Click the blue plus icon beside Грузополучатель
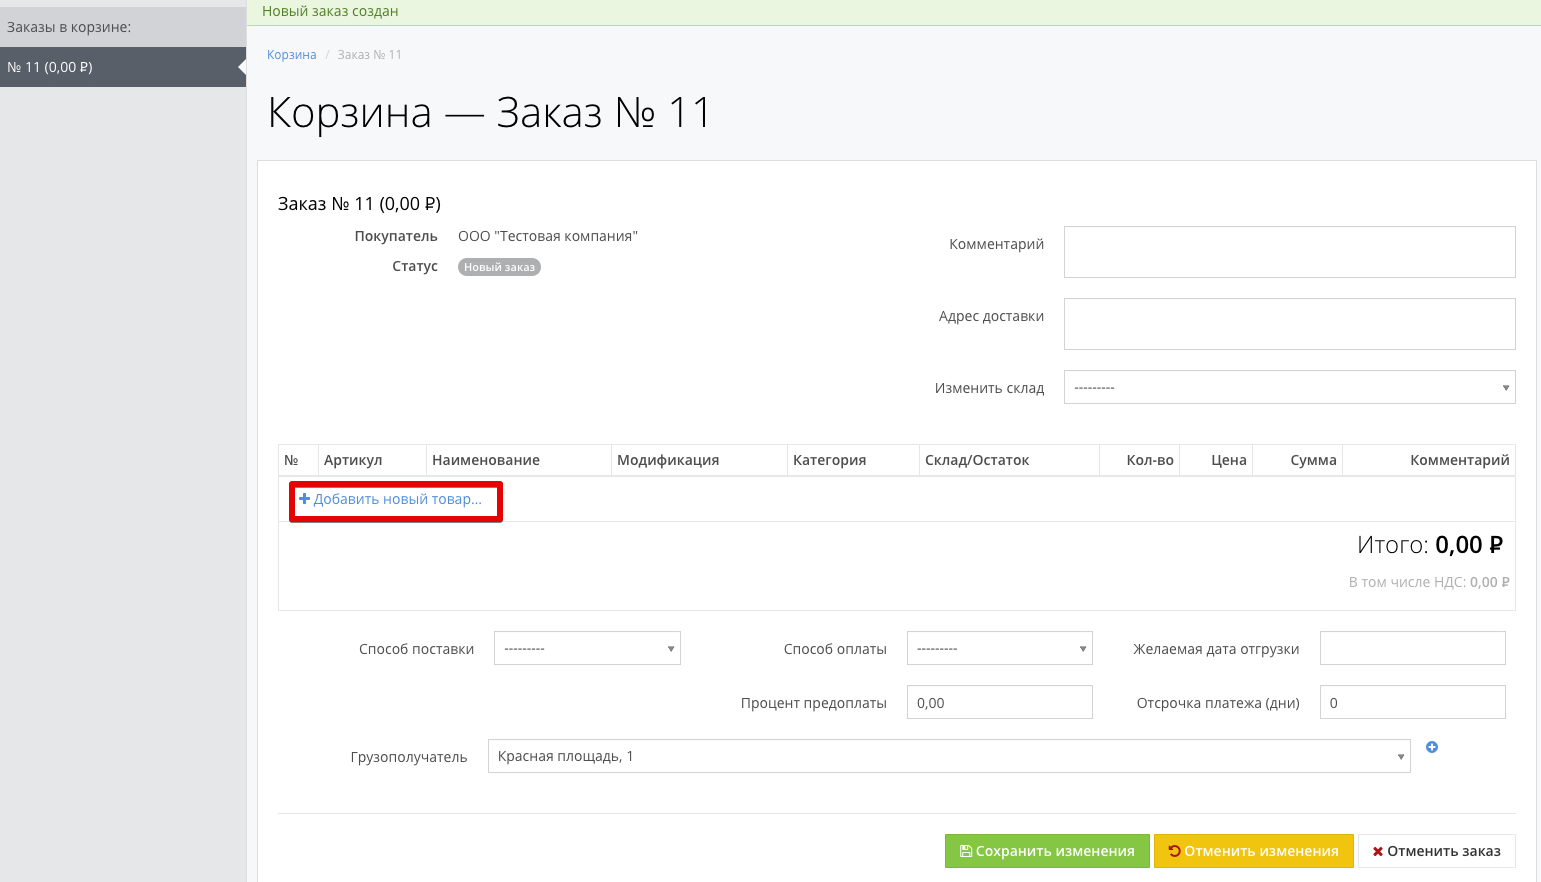Screen dimensions: 1541x882 pyautogui.click(x=1432, y=747)
